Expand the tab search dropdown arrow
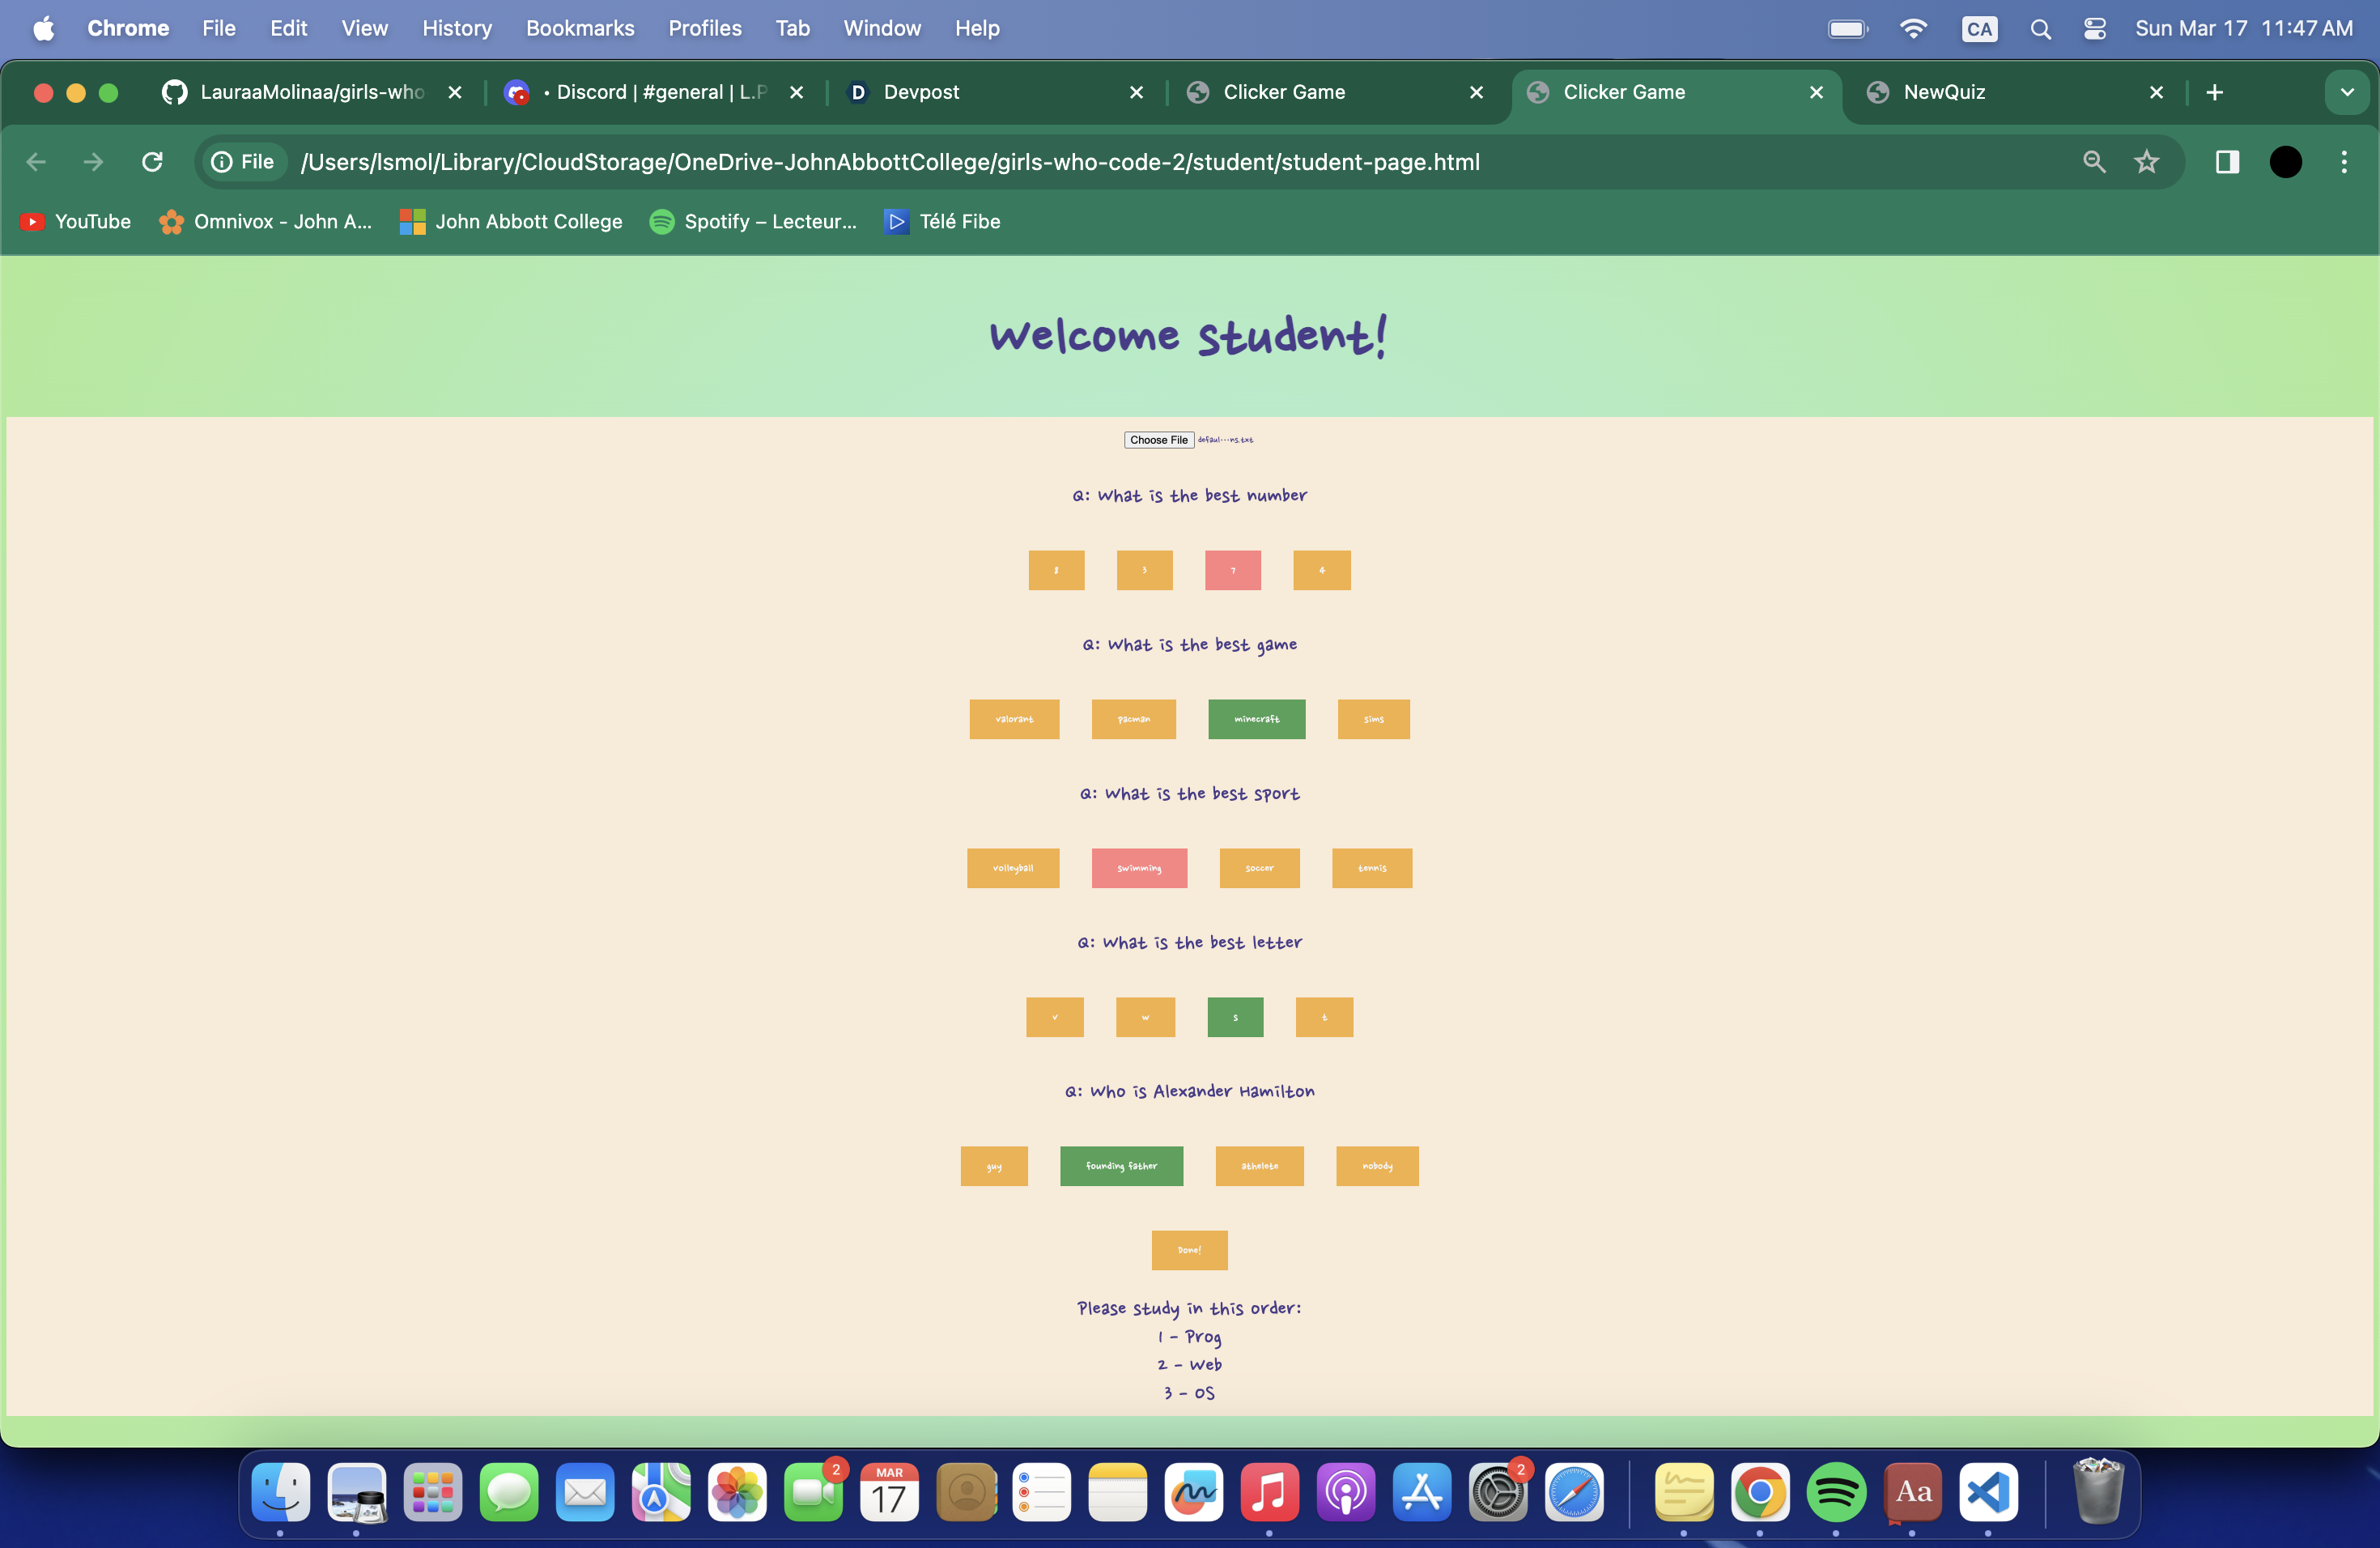Viewport: 2380px width, 1548px height. point(2346,92)
